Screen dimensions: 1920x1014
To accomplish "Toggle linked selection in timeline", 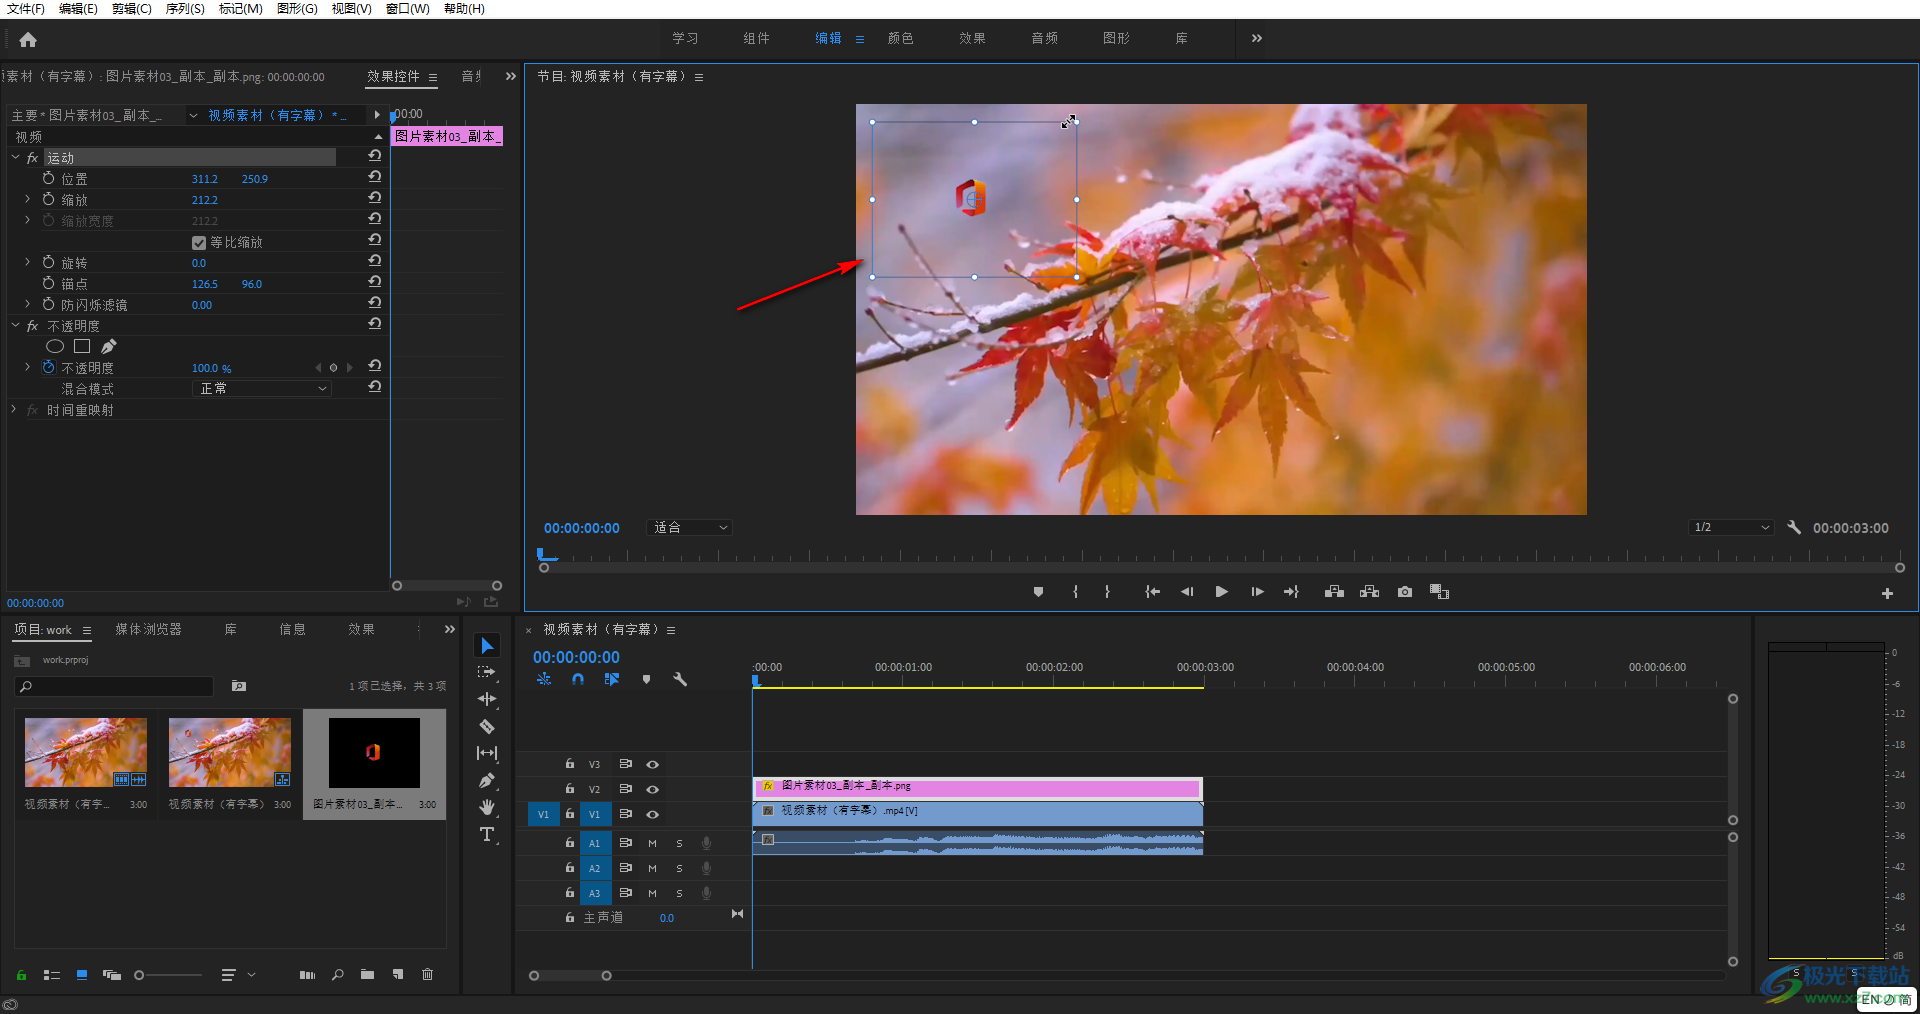I will coord(612,679).
